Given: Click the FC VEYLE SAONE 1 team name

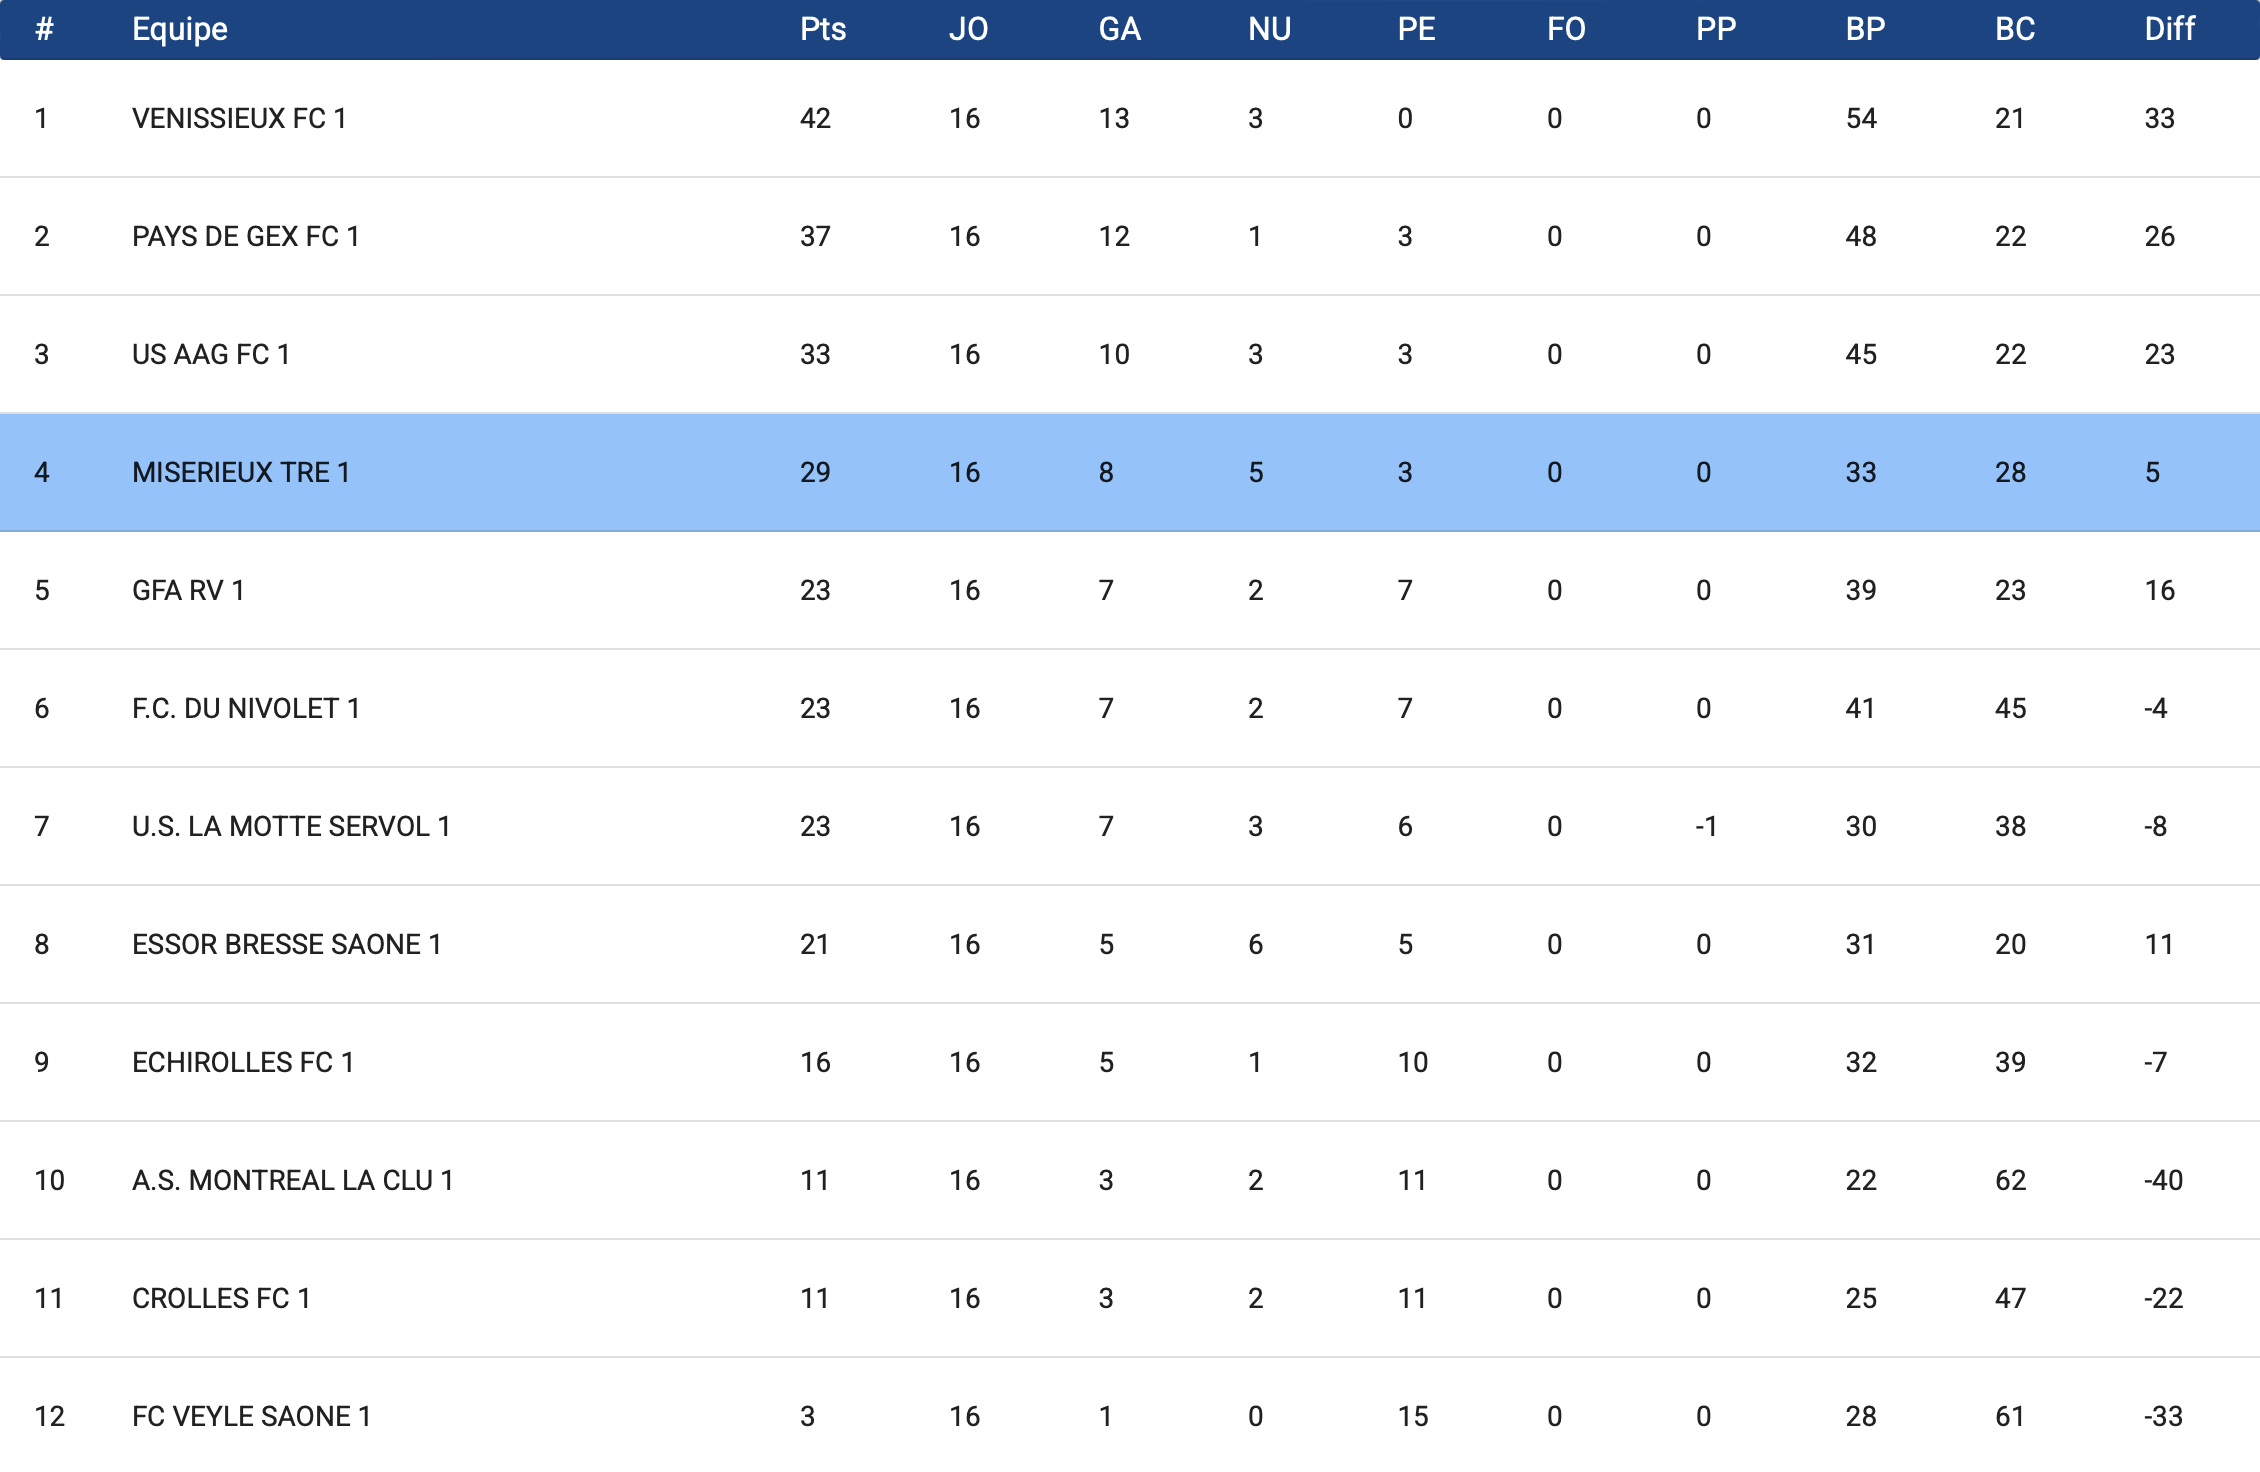Looking at the screenshot, I should click(251, 1417).
